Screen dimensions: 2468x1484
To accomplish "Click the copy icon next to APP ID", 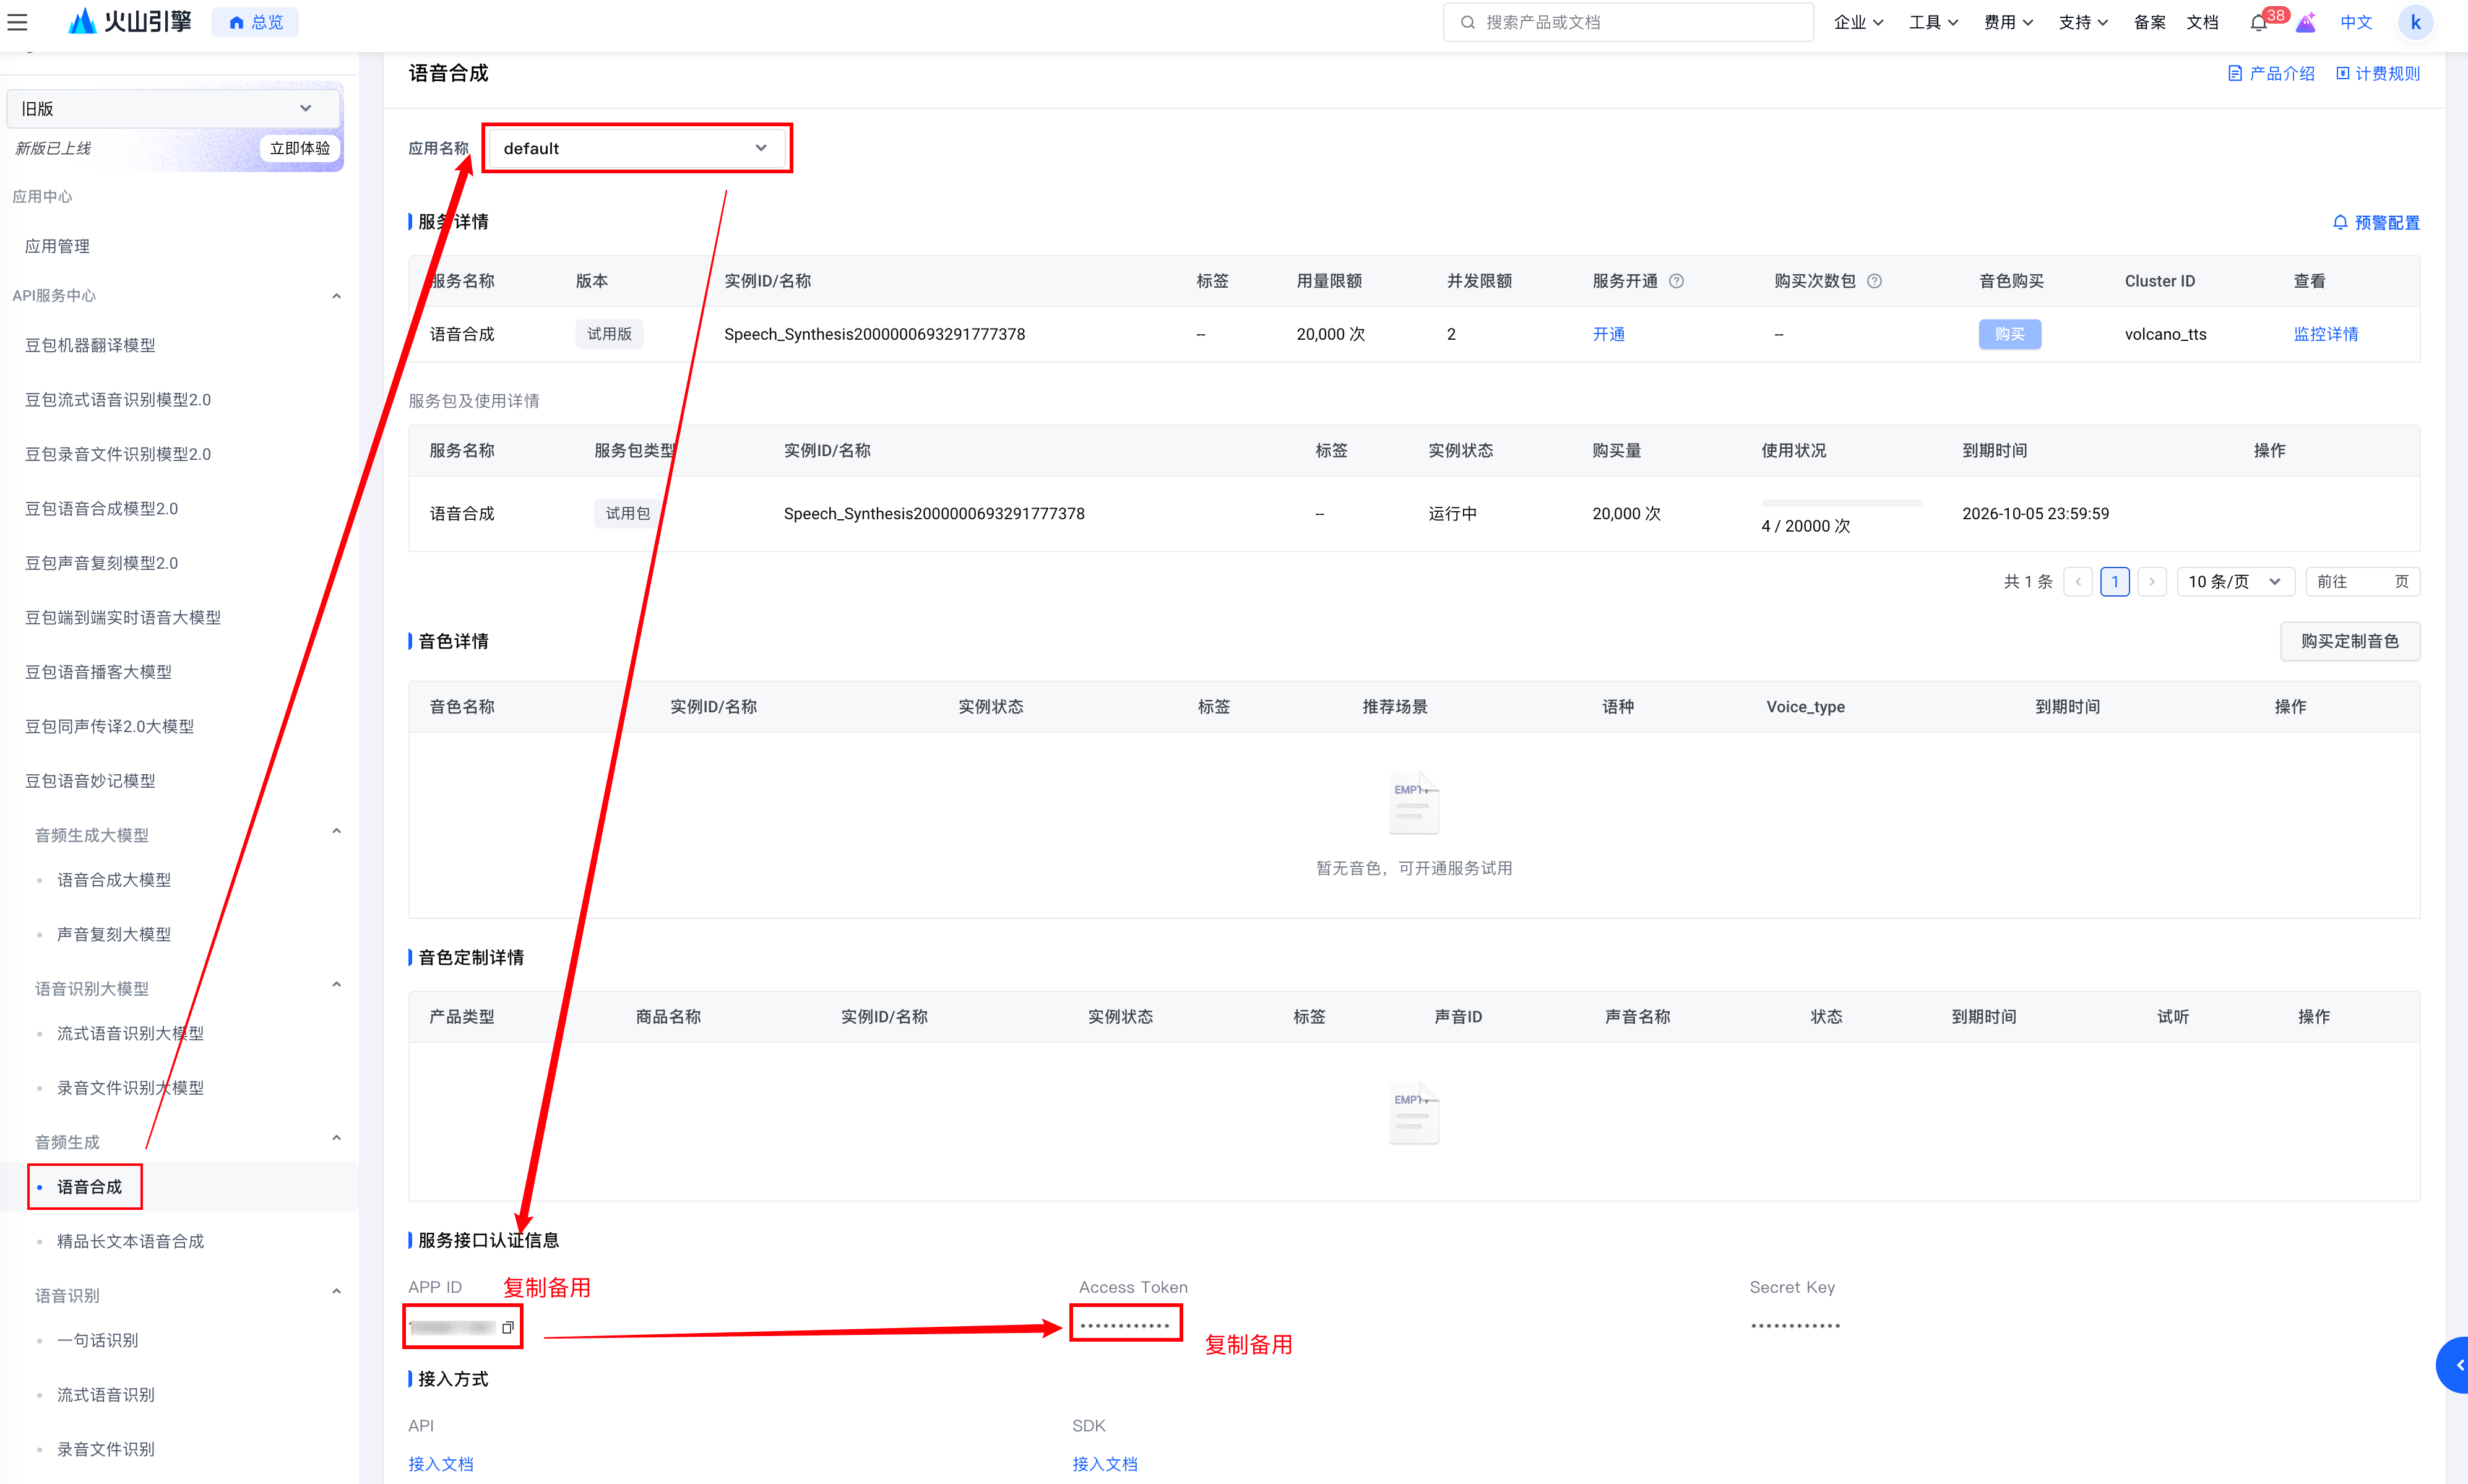I will pos(508,1327).
